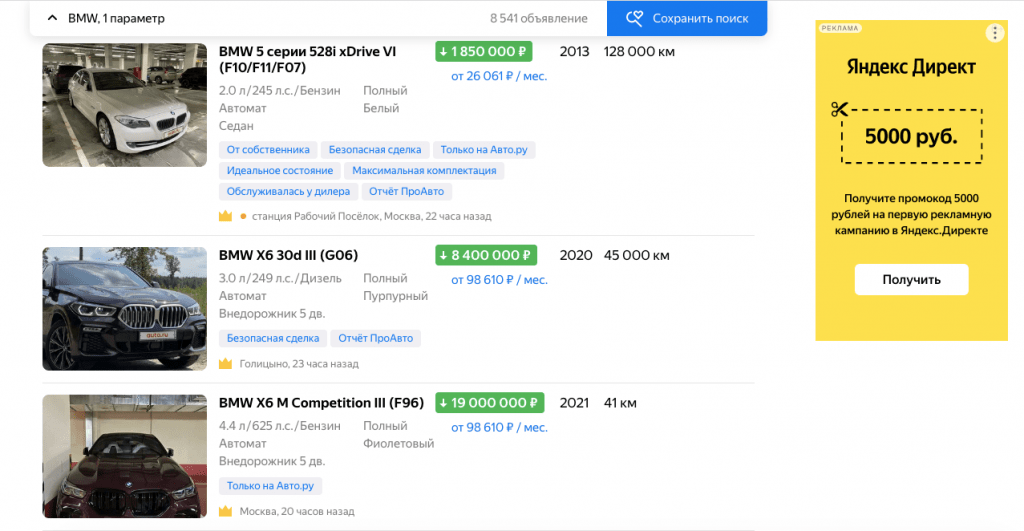Viewport: 1024px width, 531px height.
Task: Click the 128 000 км mileage value
Action: click(639, 52)
